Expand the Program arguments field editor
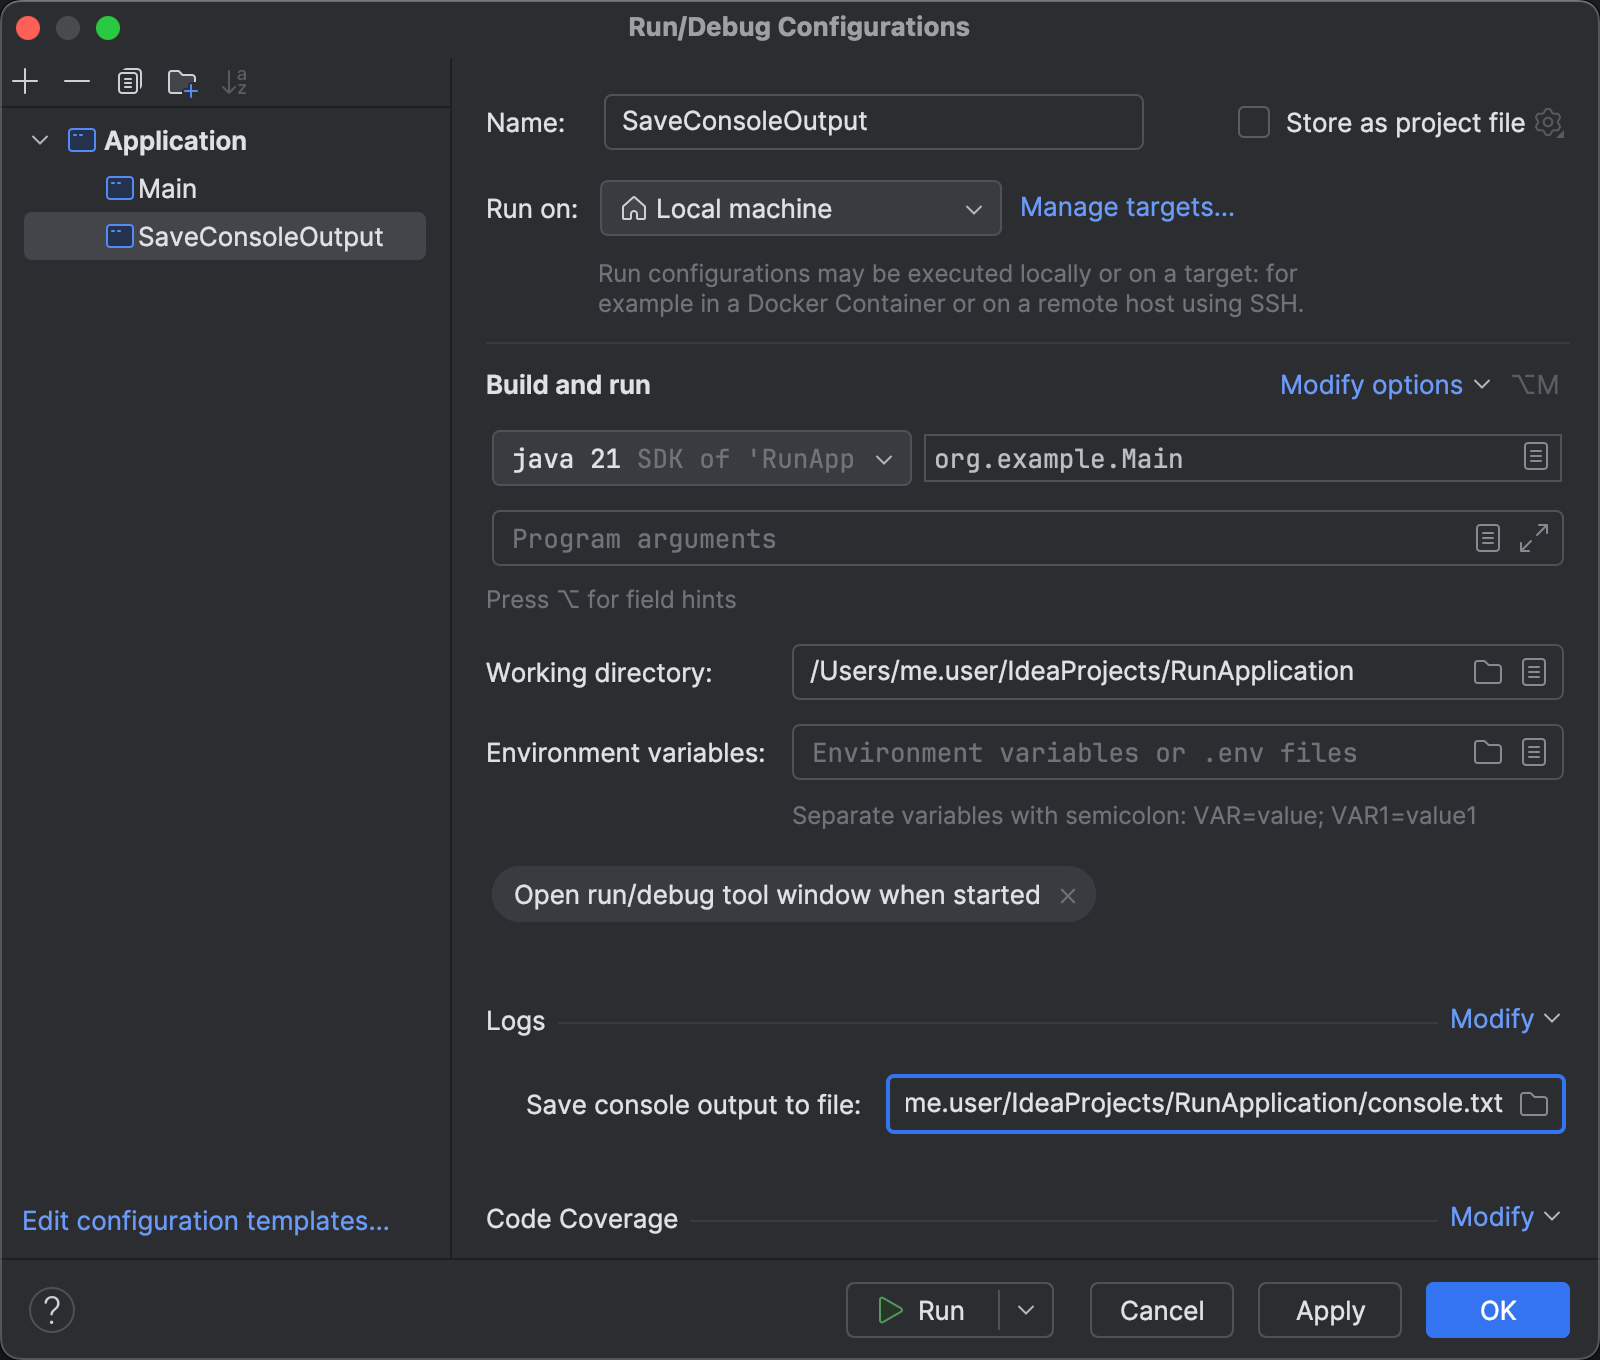 click(1533, 538)
